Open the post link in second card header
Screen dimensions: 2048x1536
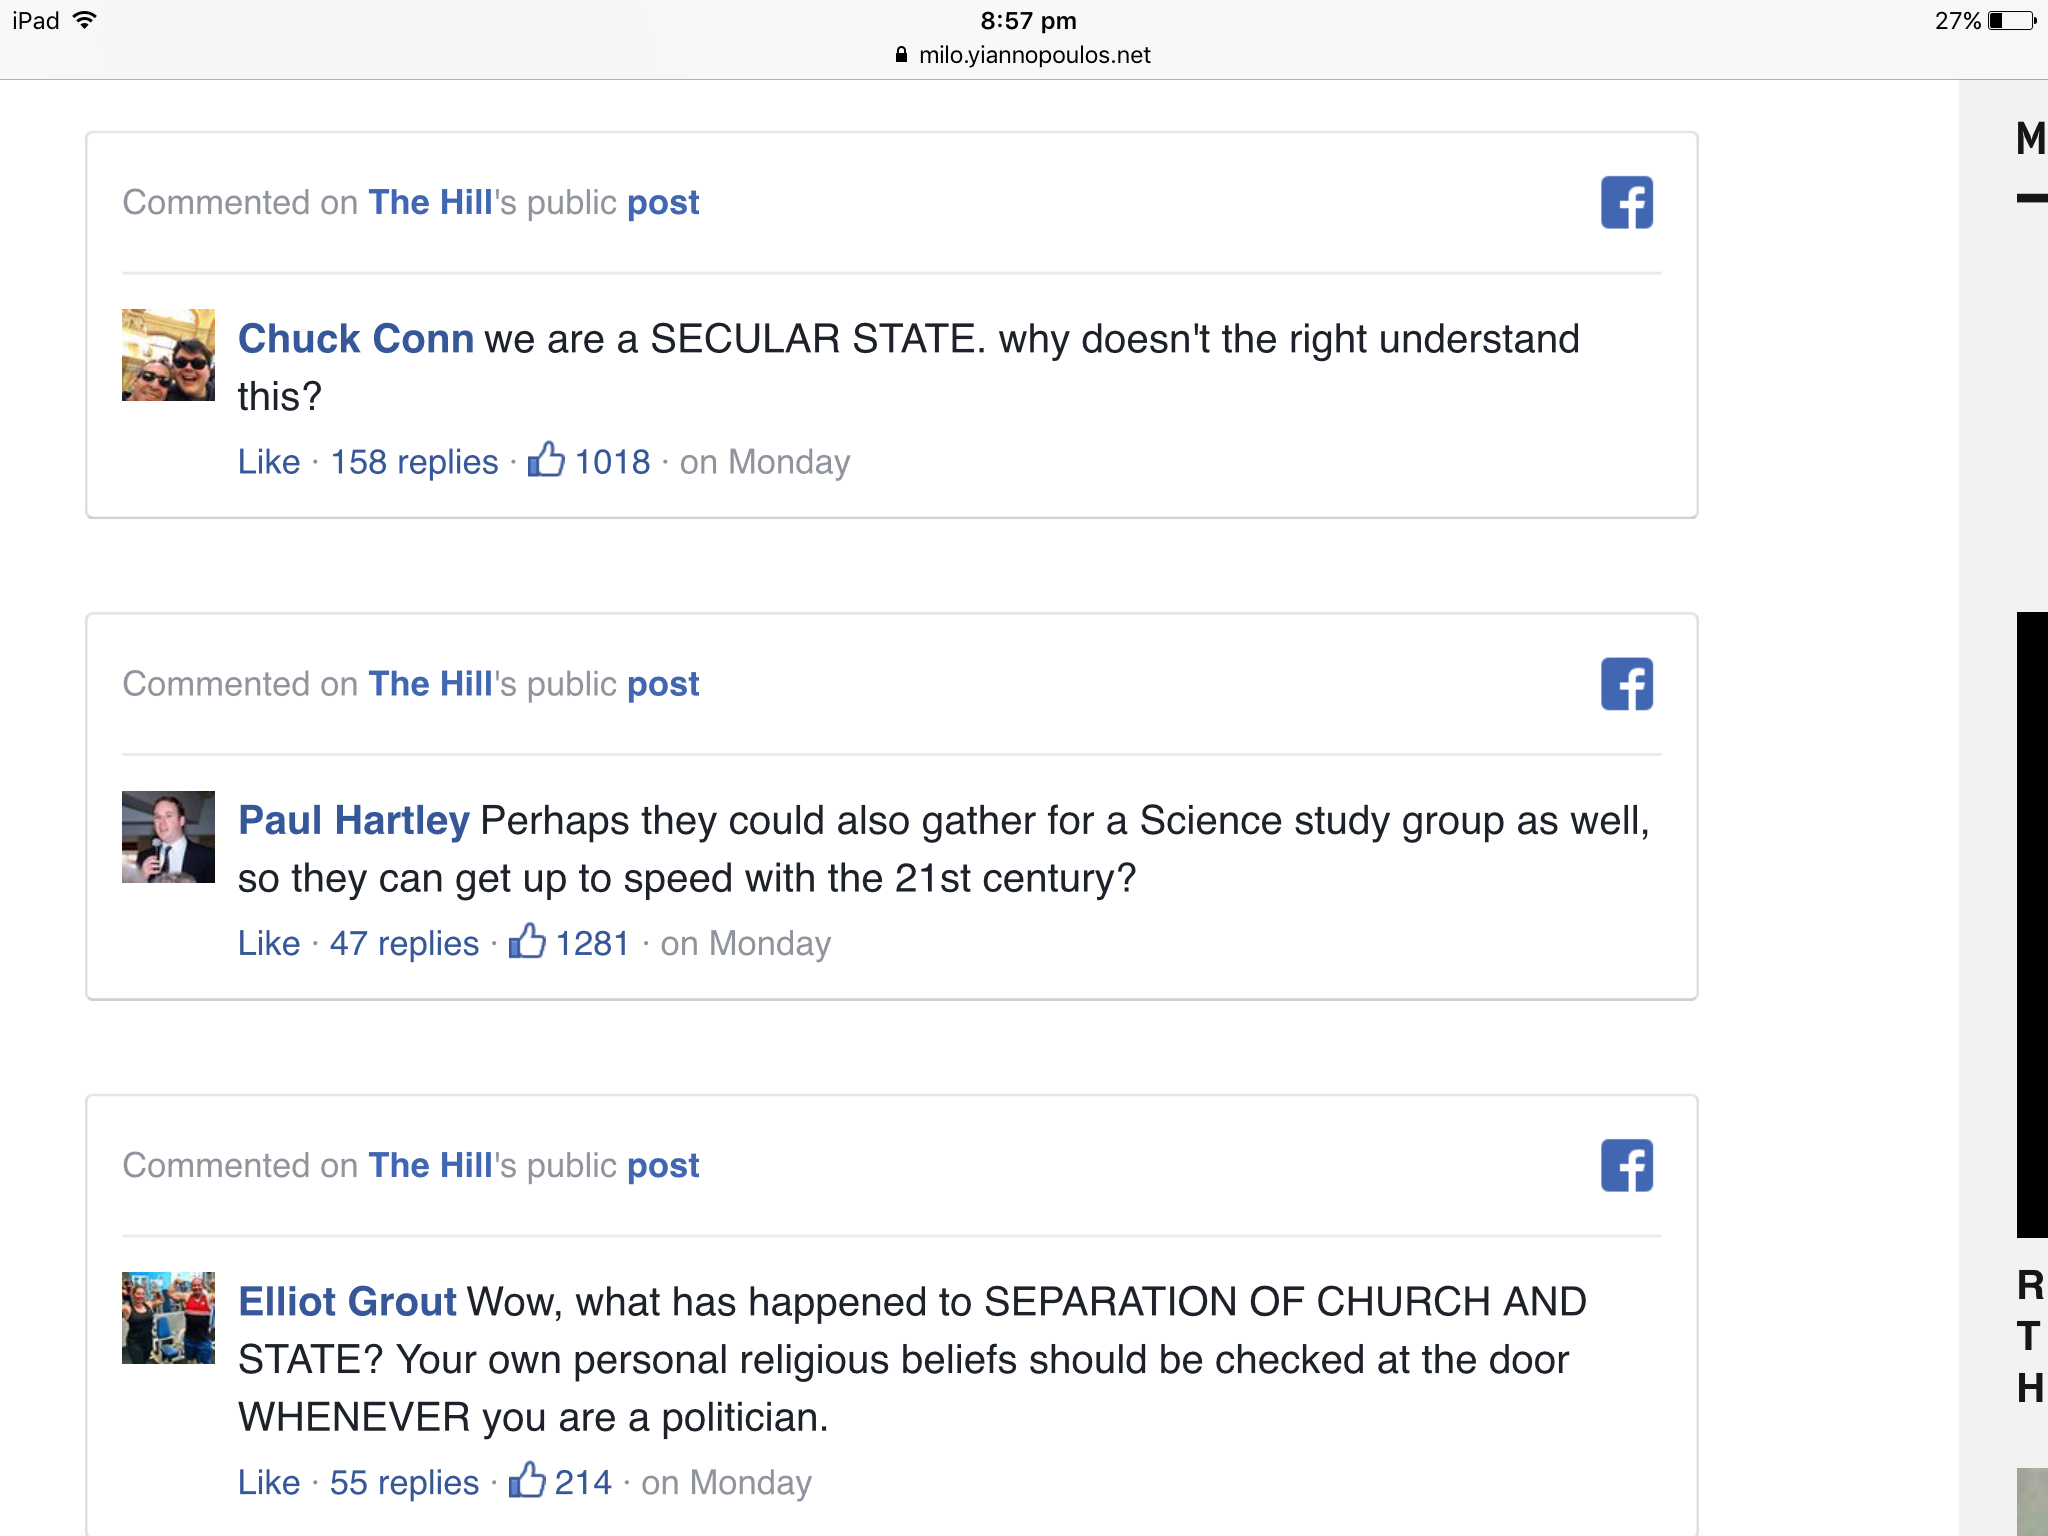[x=663, y=684]
